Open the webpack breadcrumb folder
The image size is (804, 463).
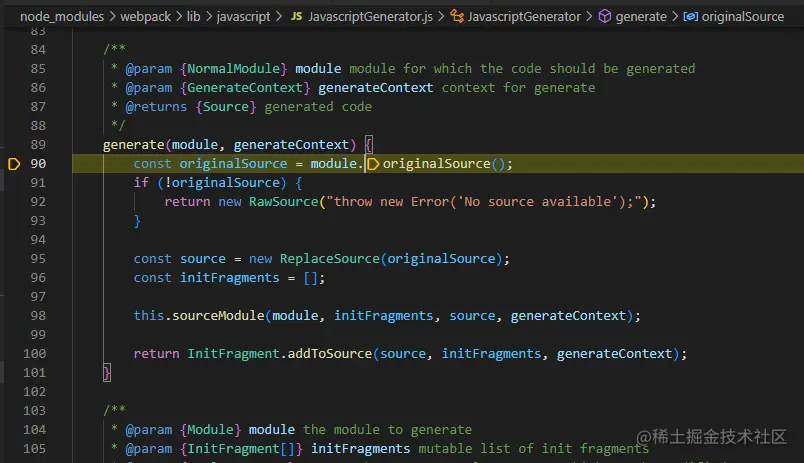tap(145, 16)
